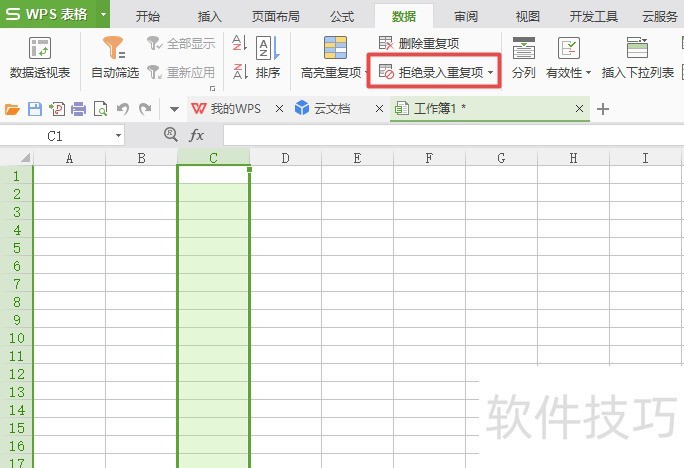
Task: Close the 云文档 tab
Action: coord(379,109)
